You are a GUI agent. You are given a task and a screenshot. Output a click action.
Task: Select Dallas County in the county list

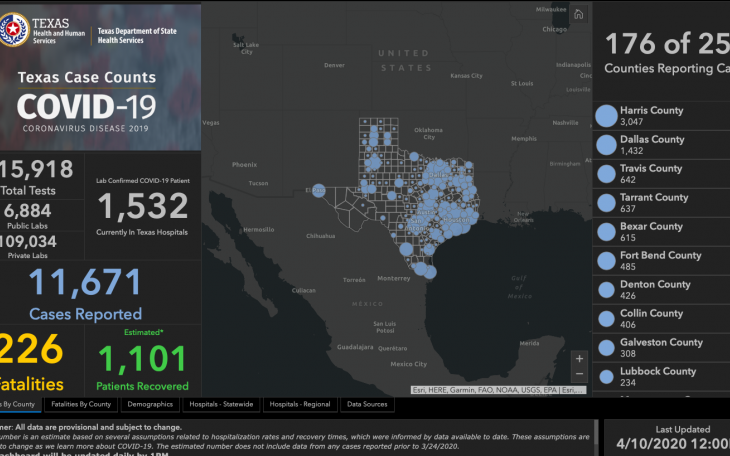(652, 145)
